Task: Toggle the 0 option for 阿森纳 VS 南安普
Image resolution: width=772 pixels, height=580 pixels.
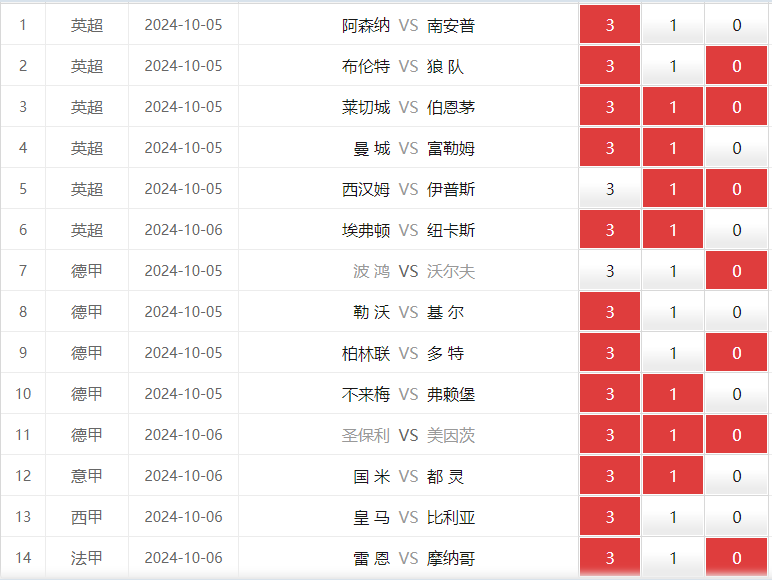Action: pyautogui.click(x=736, y=25)
